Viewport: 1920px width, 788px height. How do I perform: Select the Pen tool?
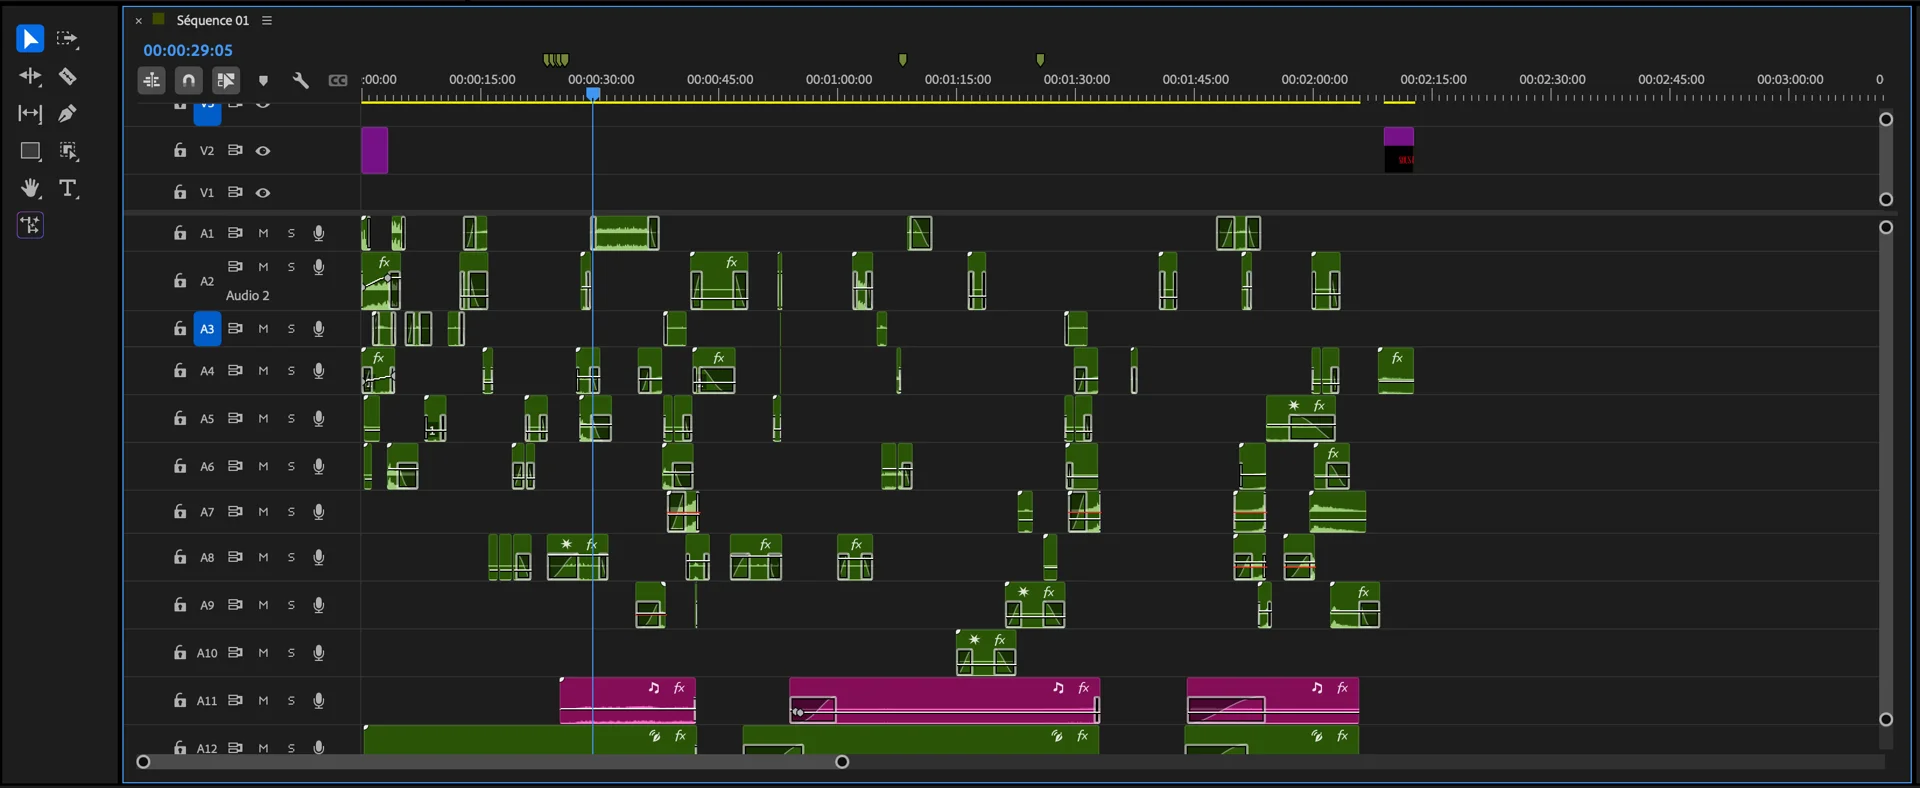(67, 114)
